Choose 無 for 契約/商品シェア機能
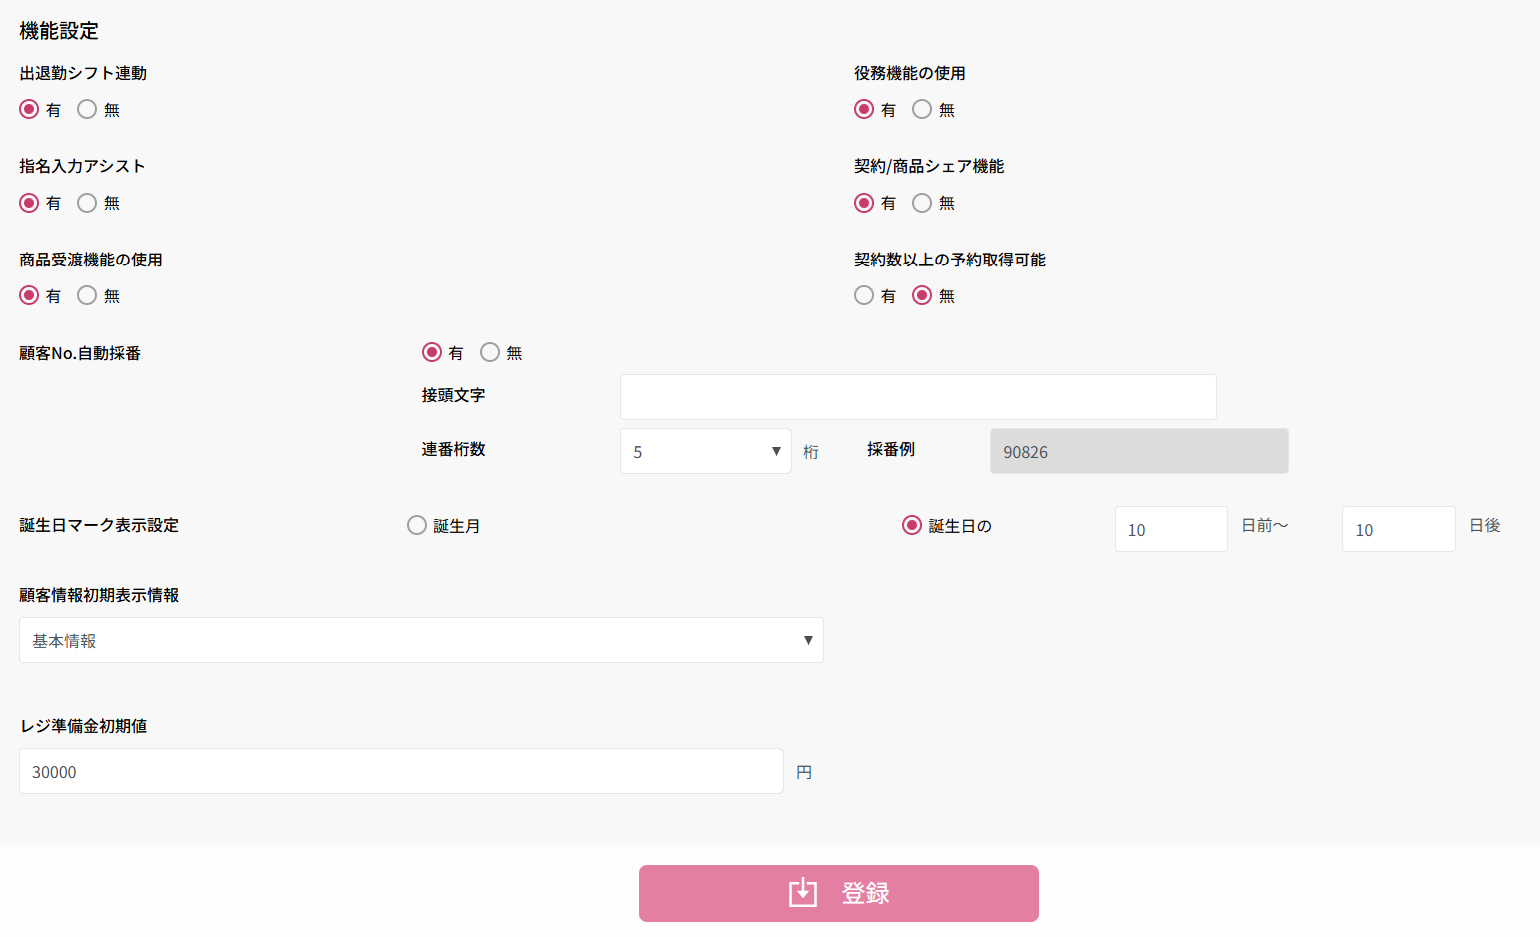The width and height of the screenshot is (1540, 937). point(922,203)
